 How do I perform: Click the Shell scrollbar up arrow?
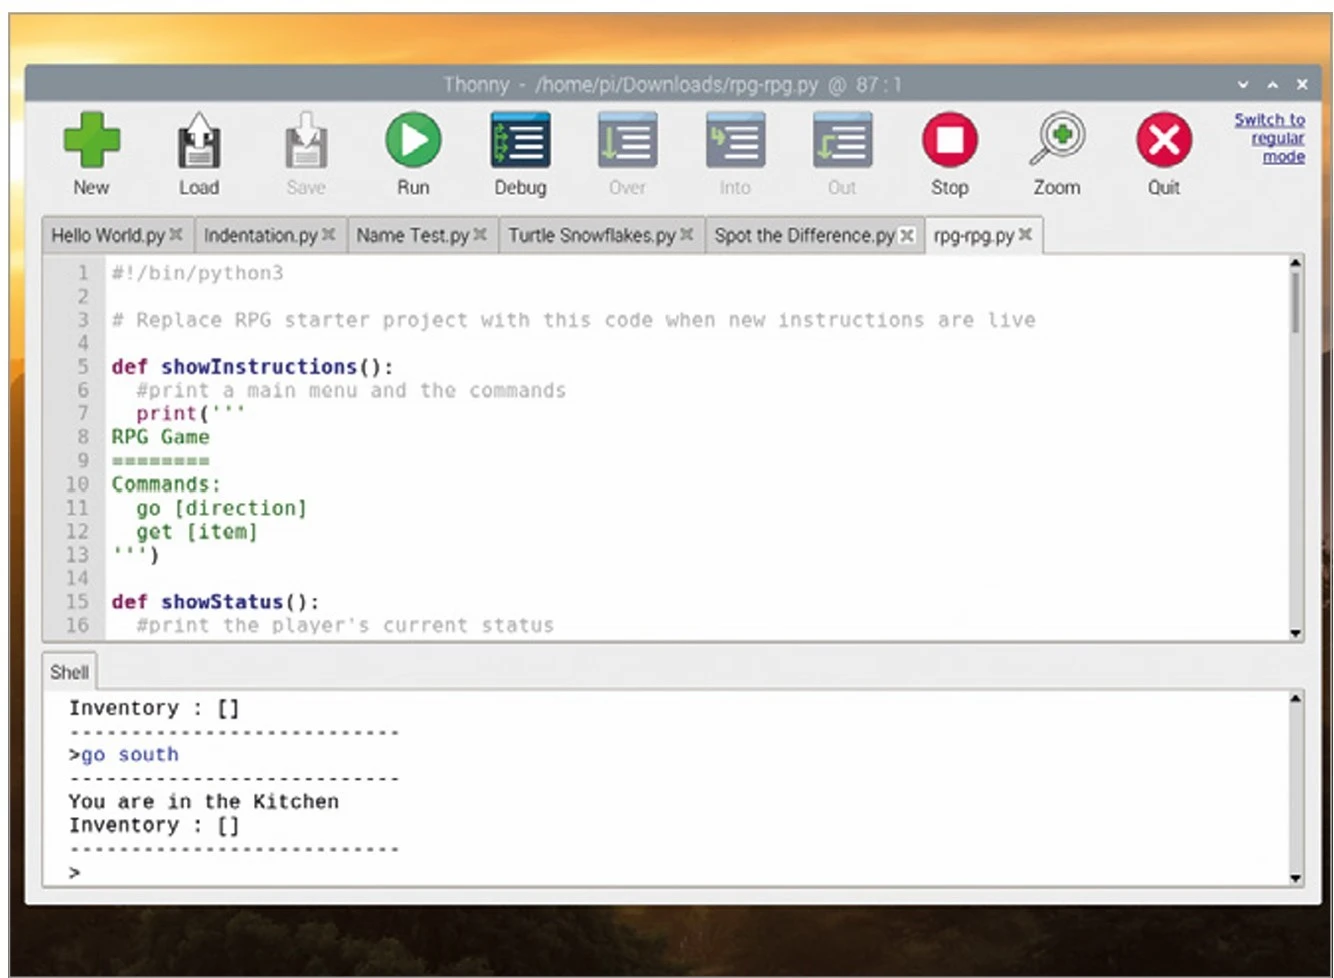[1296, 699]
